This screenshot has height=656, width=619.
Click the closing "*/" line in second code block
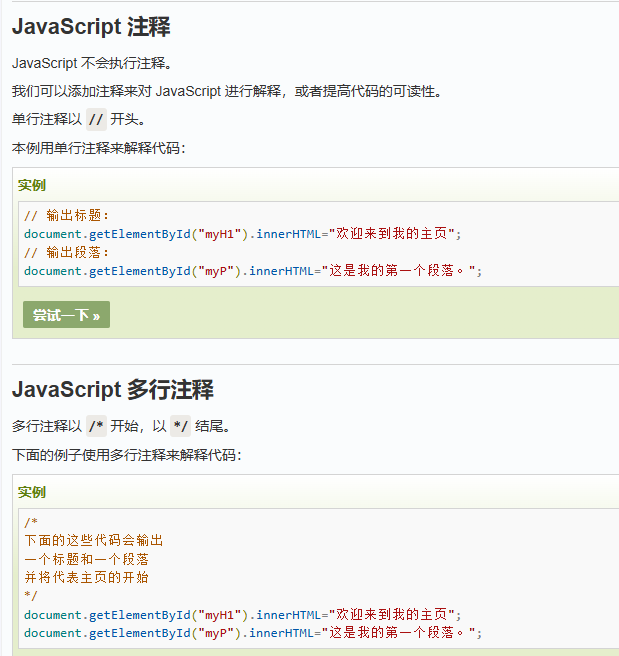pyautogui.click(x=31, y=595)
